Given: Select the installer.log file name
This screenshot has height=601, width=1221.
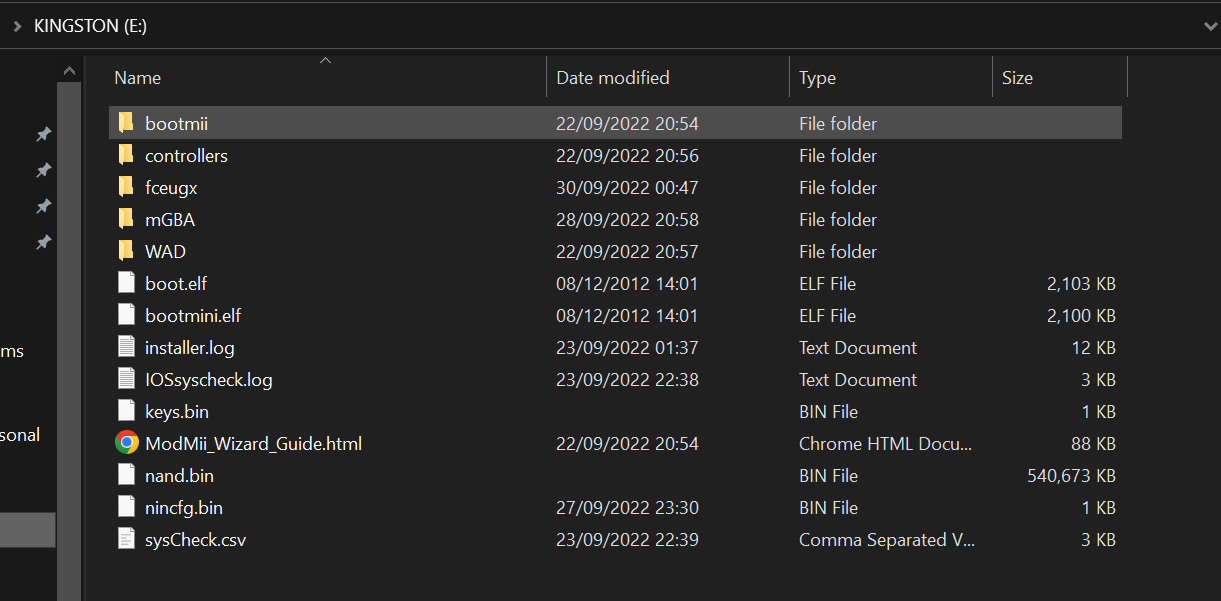Looking at the screenshot, I should 190,348.
